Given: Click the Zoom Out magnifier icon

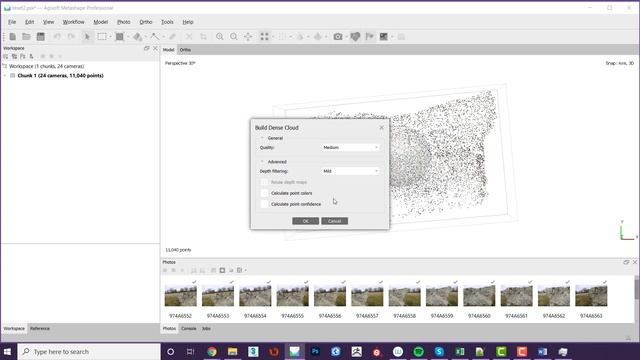Looking at the screenshot, I should [x=234, y=37].
